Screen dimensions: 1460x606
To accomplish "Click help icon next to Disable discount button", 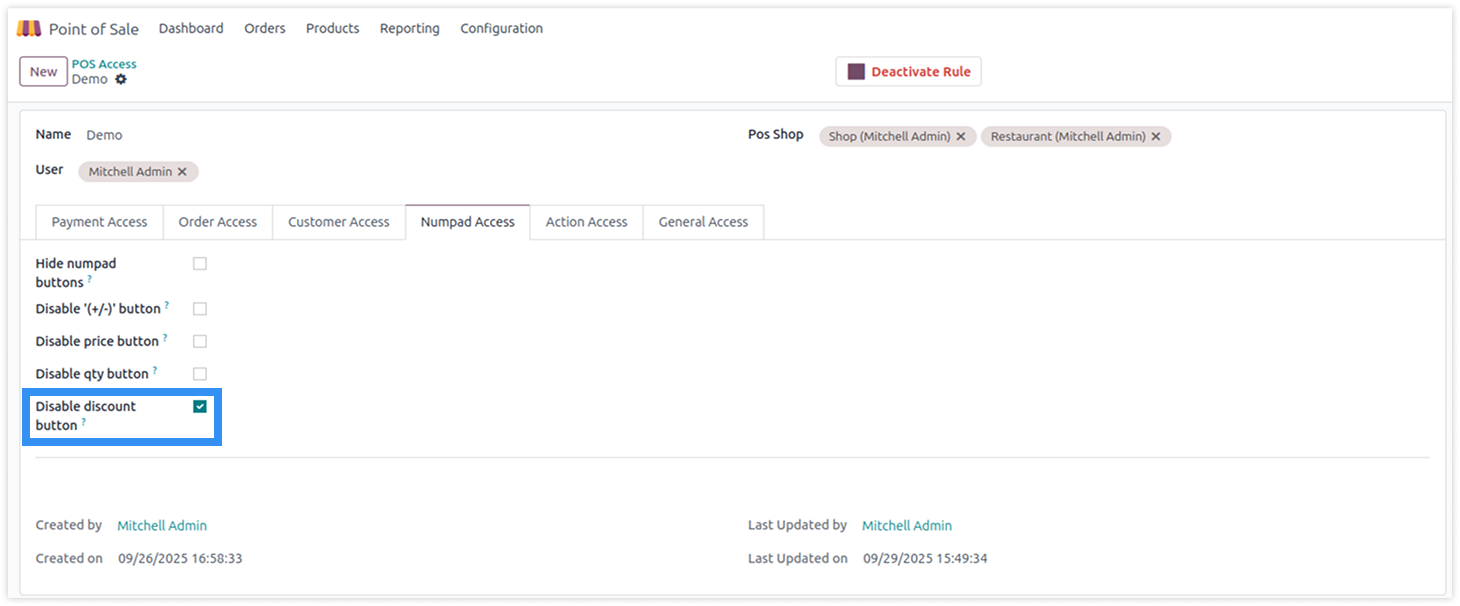I will [83, 423].
